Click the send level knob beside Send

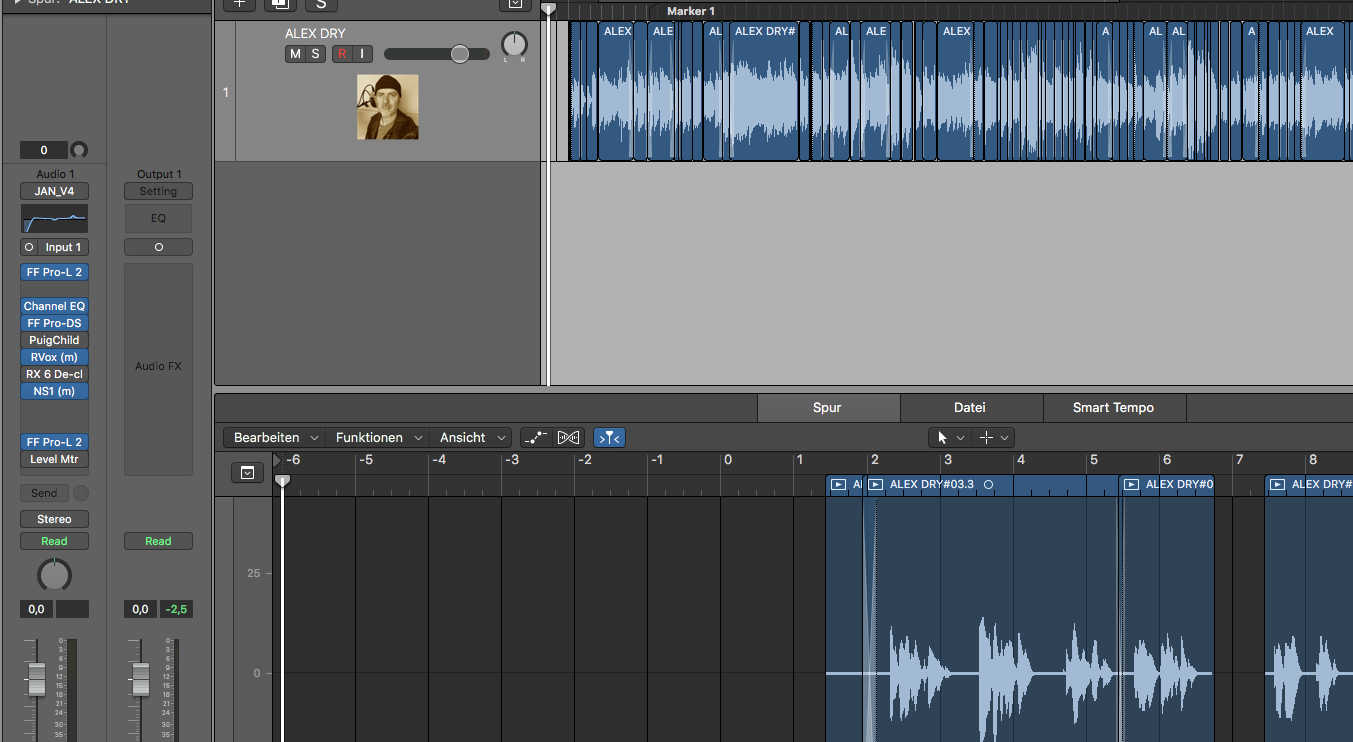tap(81, 493)
